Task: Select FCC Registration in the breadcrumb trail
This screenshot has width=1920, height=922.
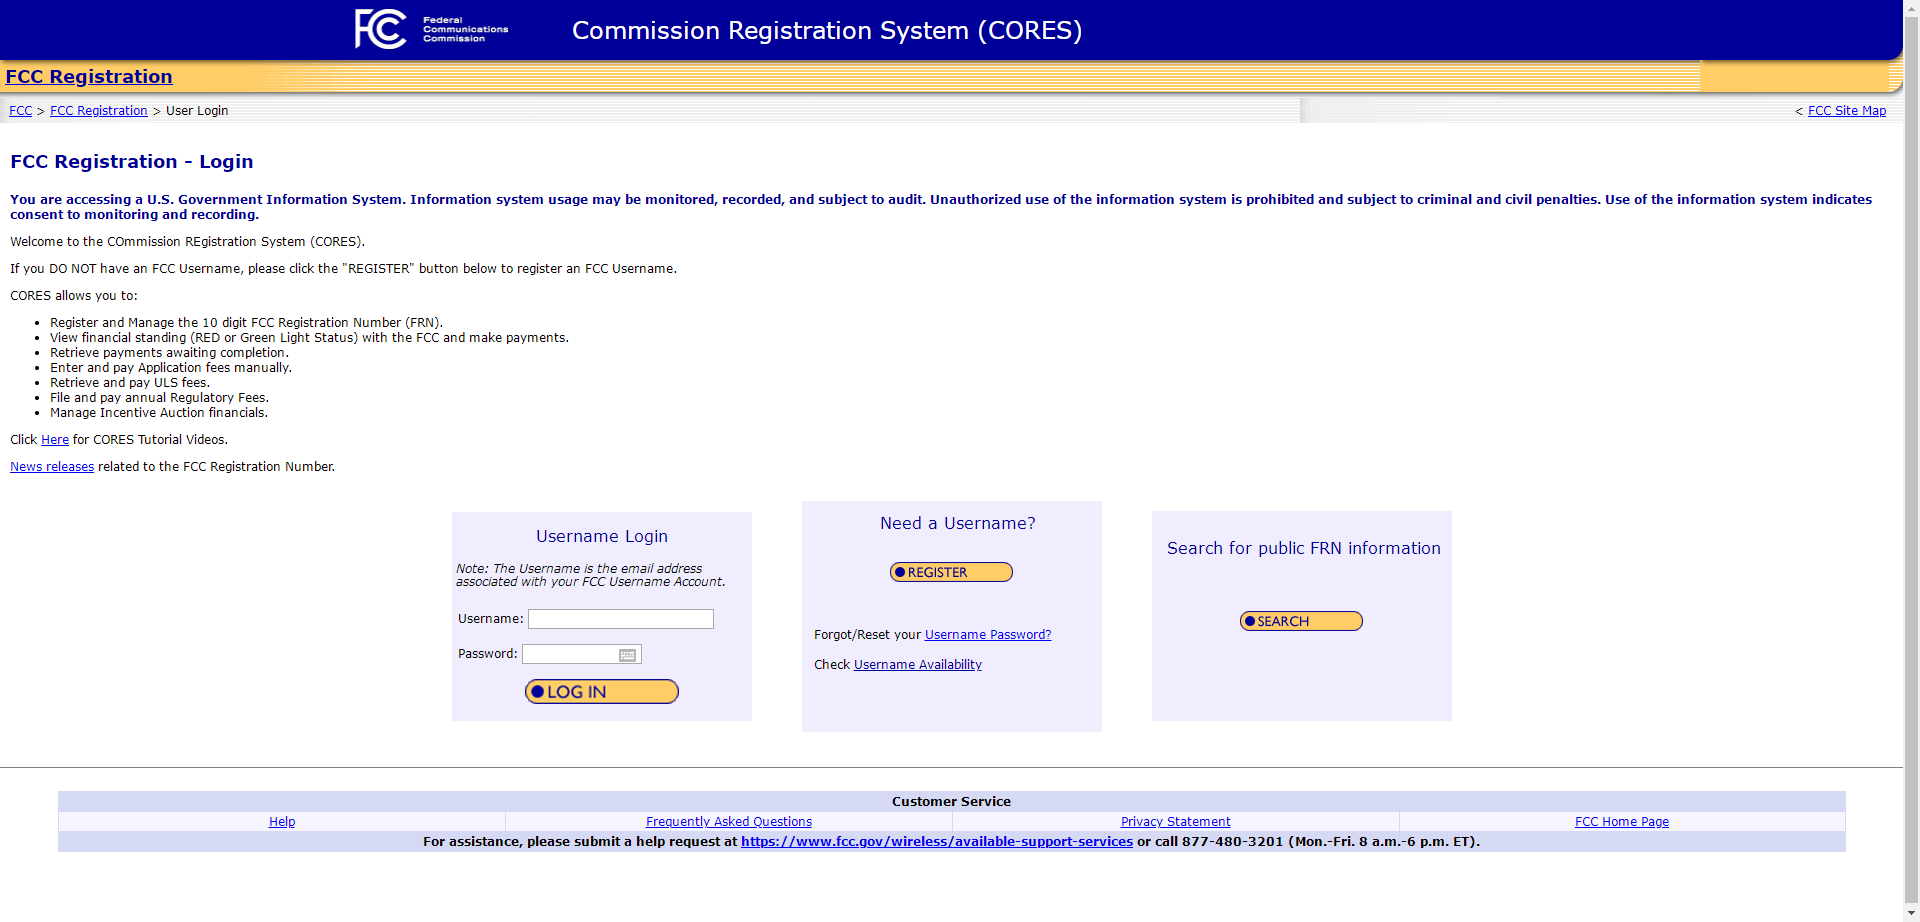Action: [98, 111]
